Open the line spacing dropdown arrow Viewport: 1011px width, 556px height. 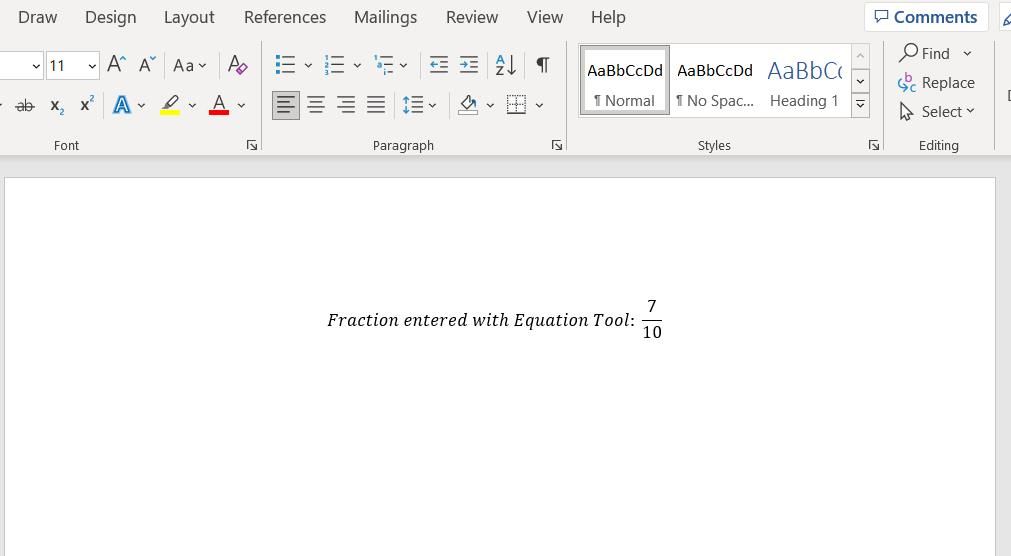point(433,105)
